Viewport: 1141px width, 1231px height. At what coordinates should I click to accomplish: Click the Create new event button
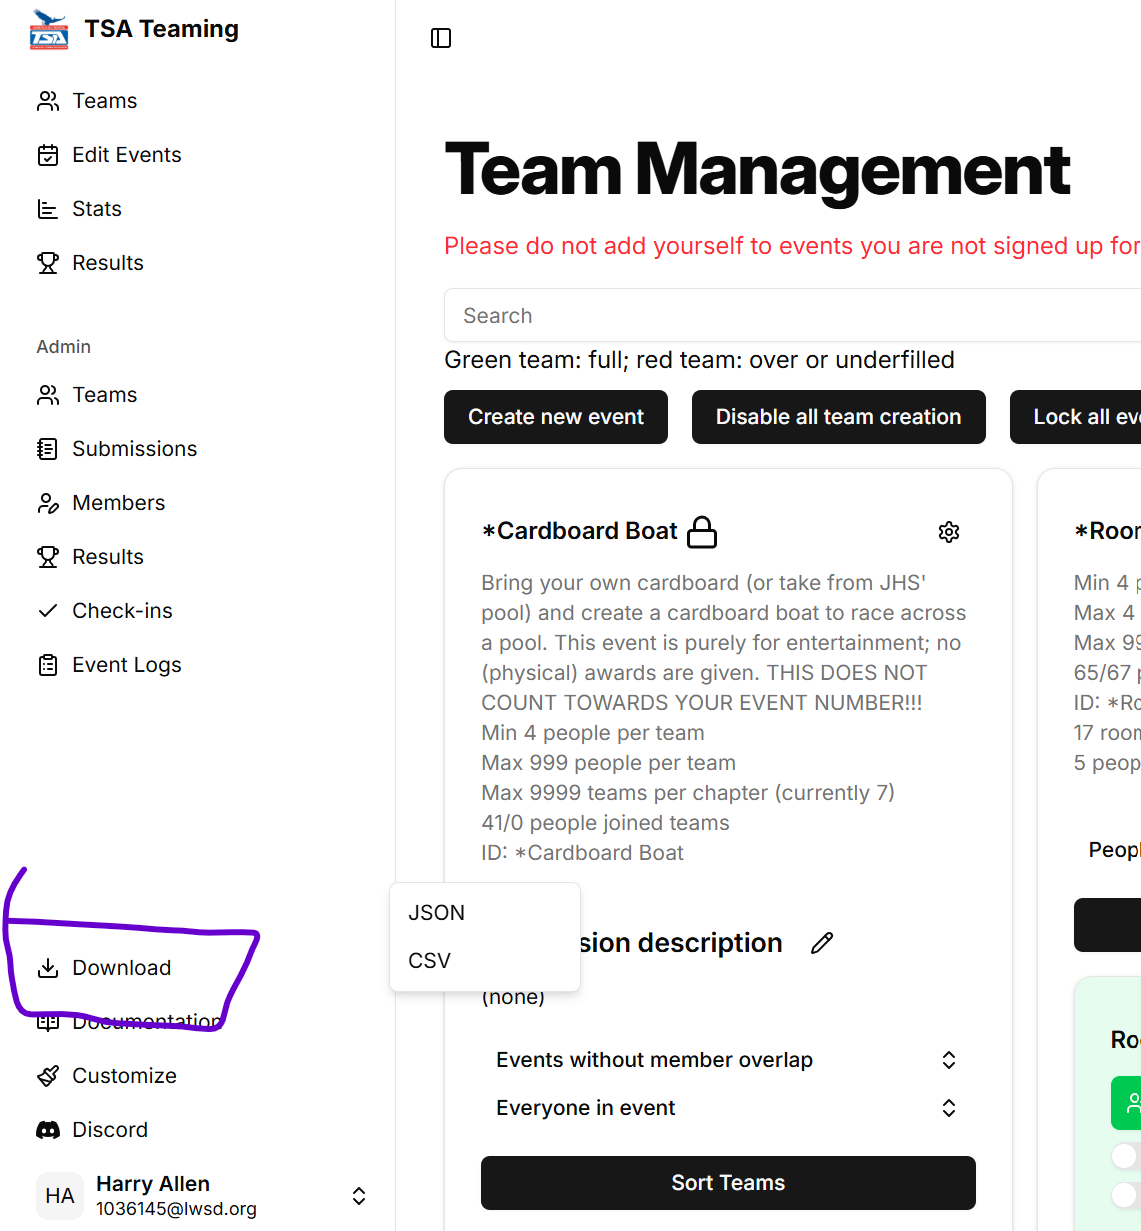point(556,417)
